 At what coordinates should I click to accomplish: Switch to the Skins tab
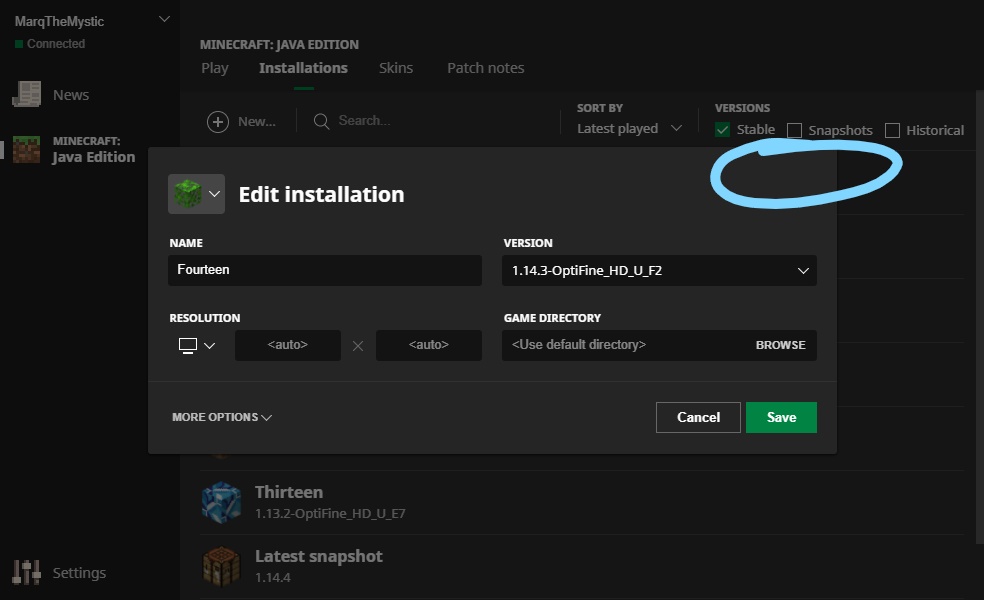tap(396, 68)
